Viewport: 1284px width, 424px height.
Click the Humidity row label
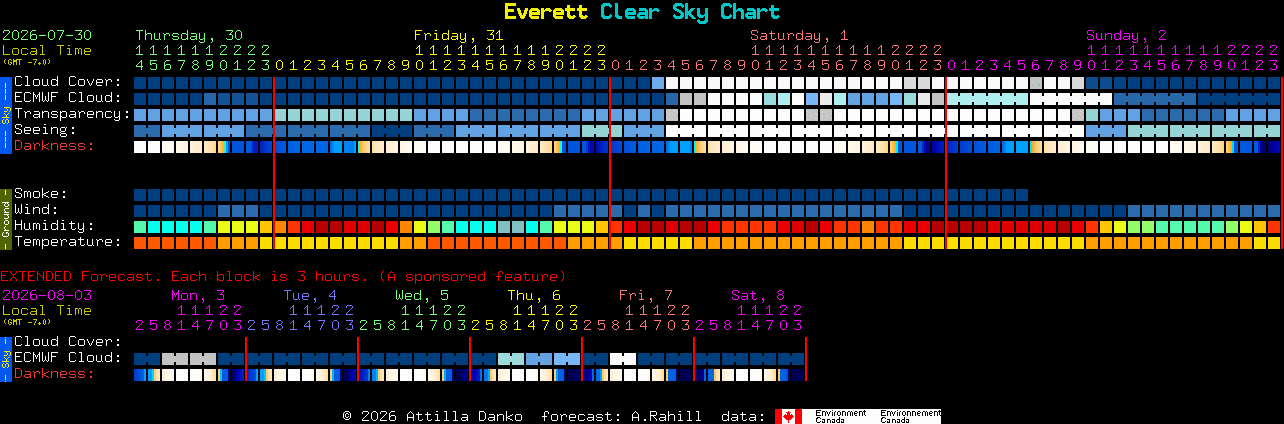pos(54,225)
